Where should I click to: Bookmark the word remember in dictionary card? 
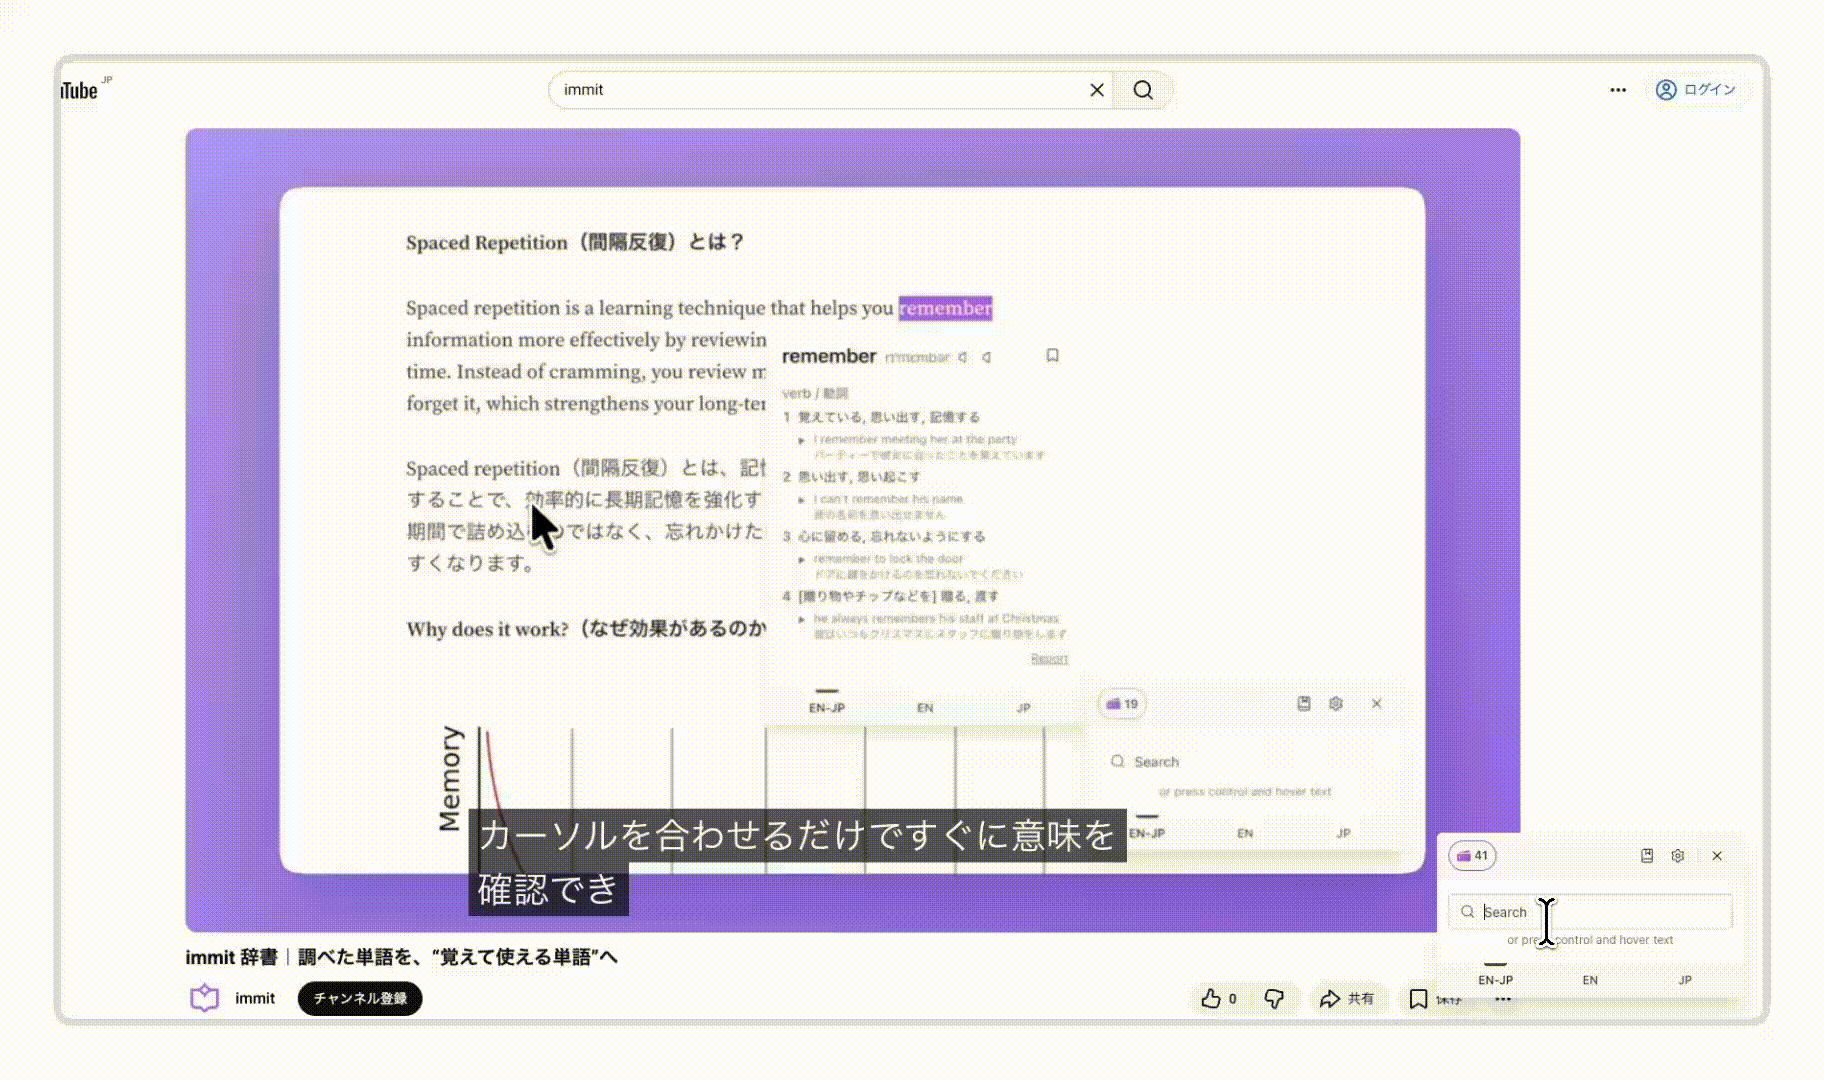tap(1052, 356)
